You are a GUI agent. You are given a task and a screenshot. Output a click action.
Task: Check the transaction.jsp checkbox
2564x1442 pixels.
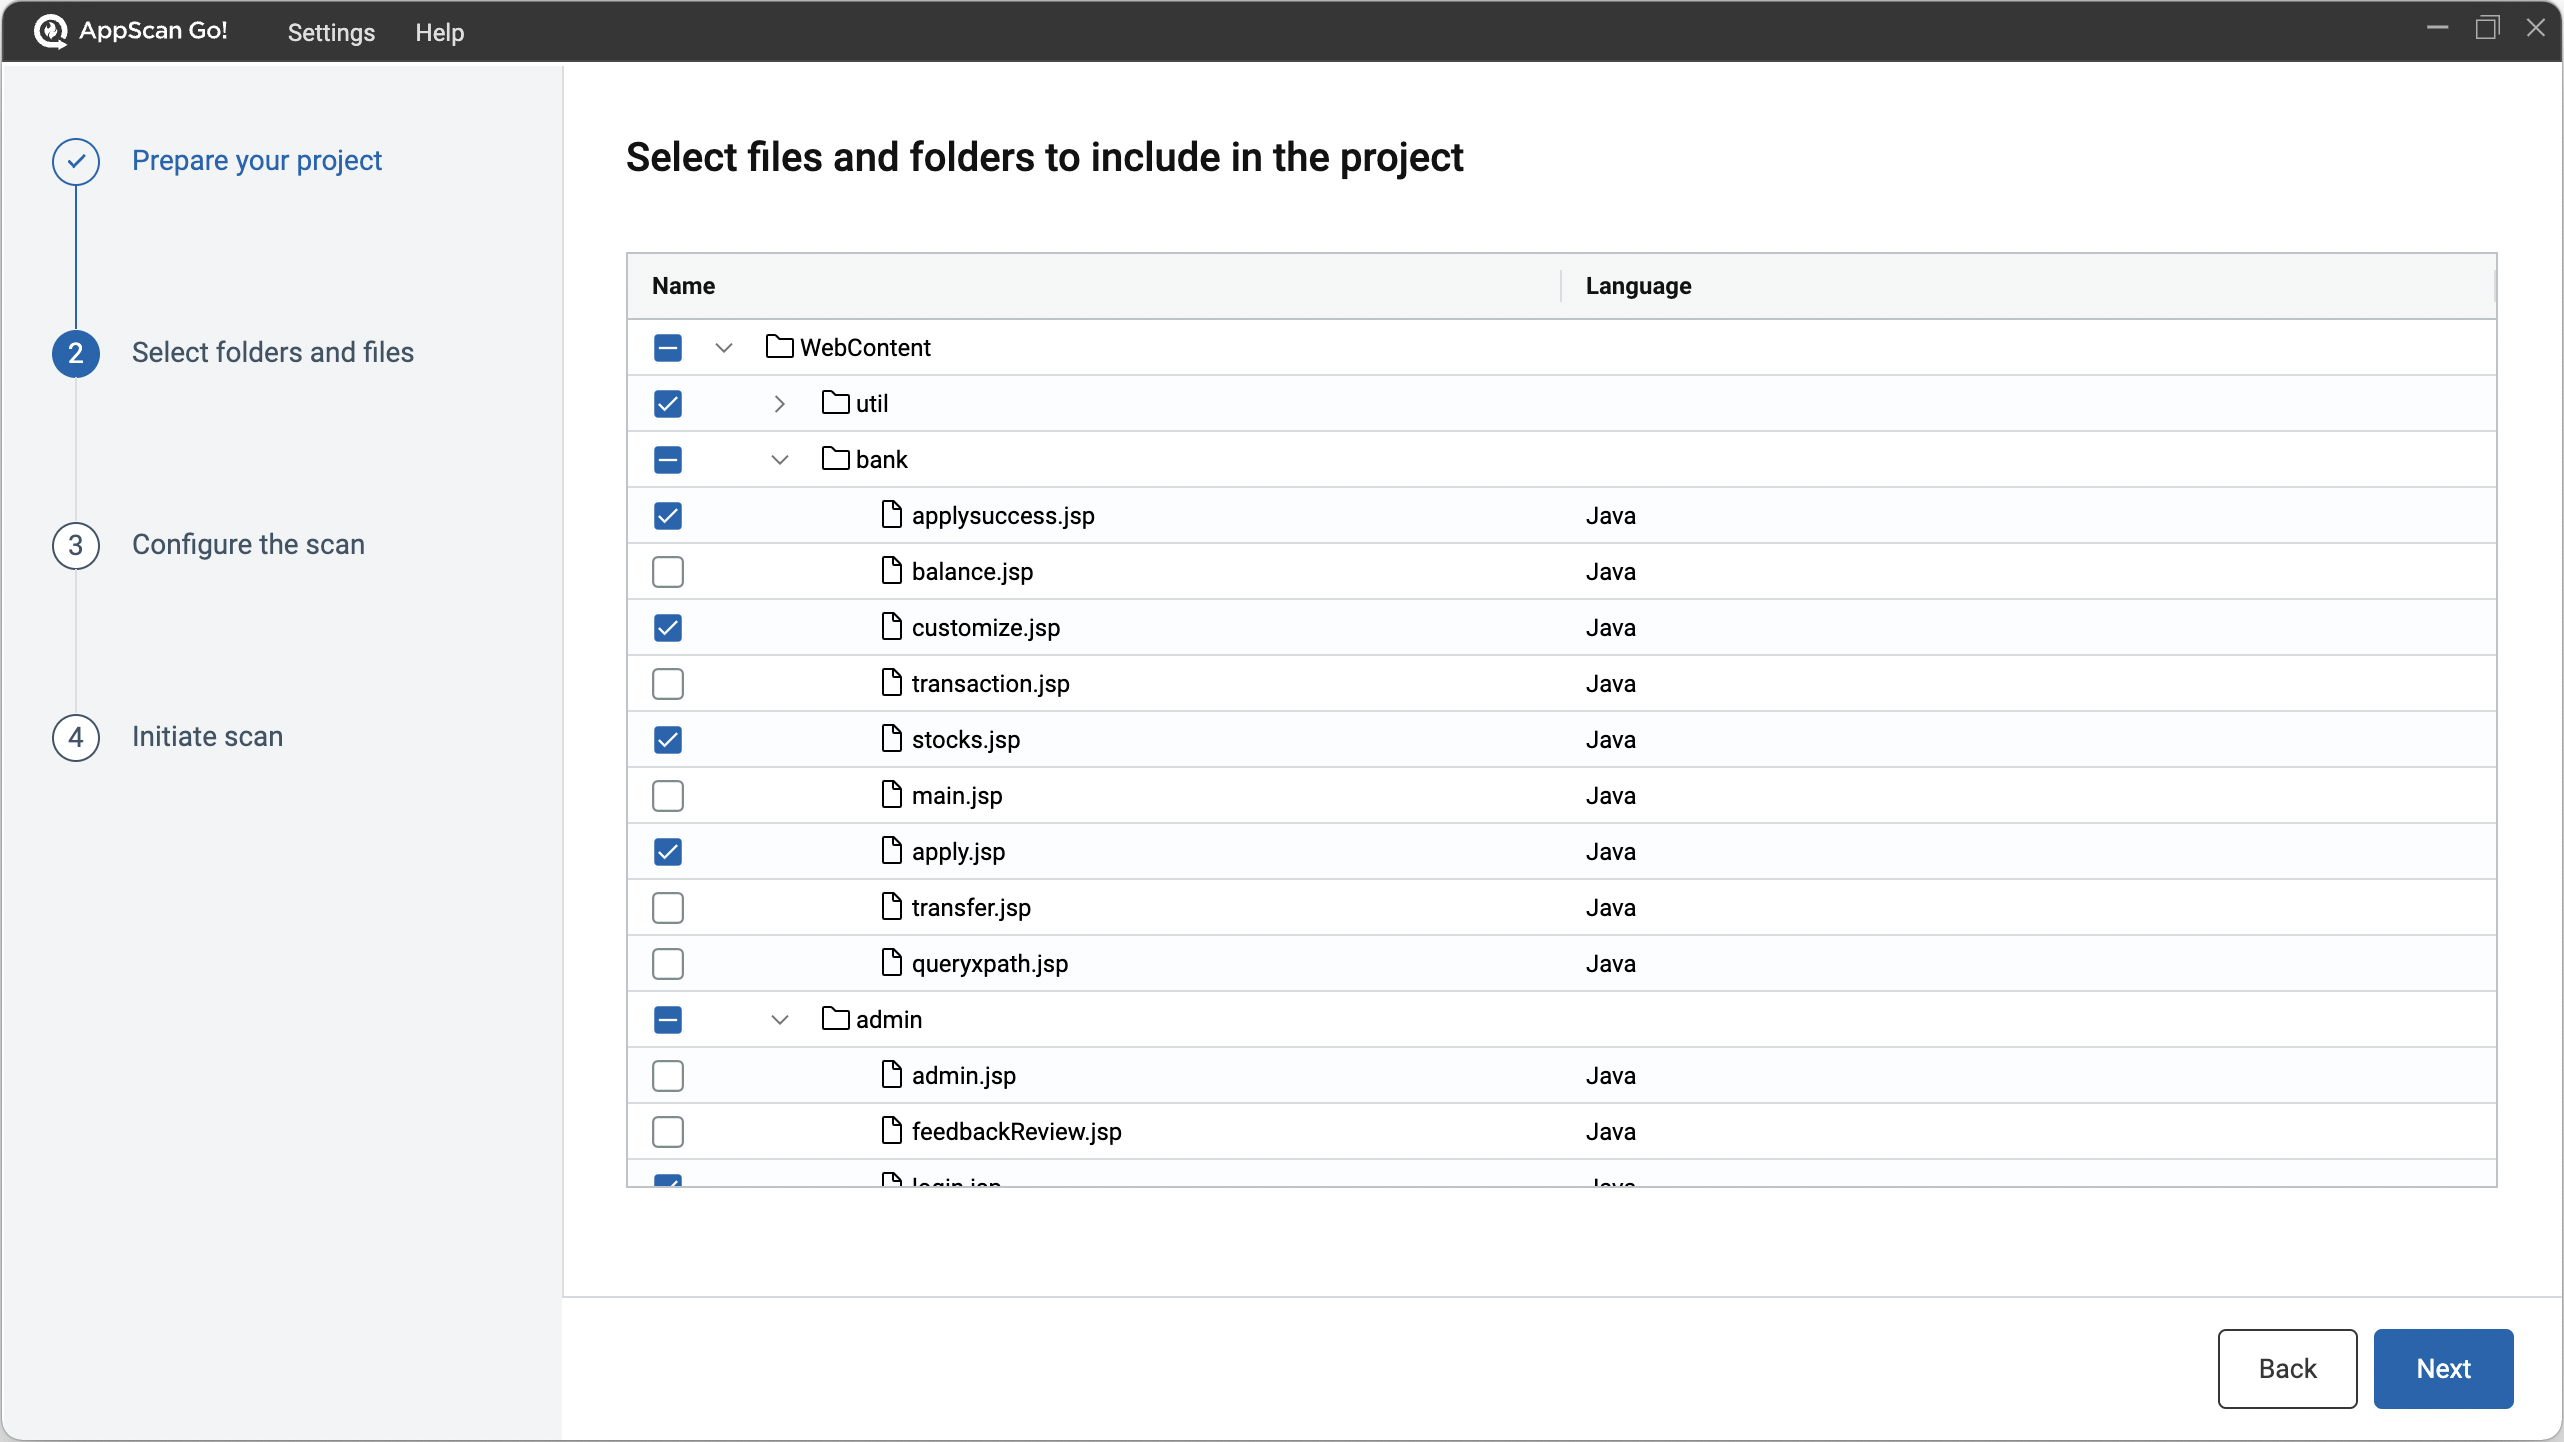click(x=668, y=684)
